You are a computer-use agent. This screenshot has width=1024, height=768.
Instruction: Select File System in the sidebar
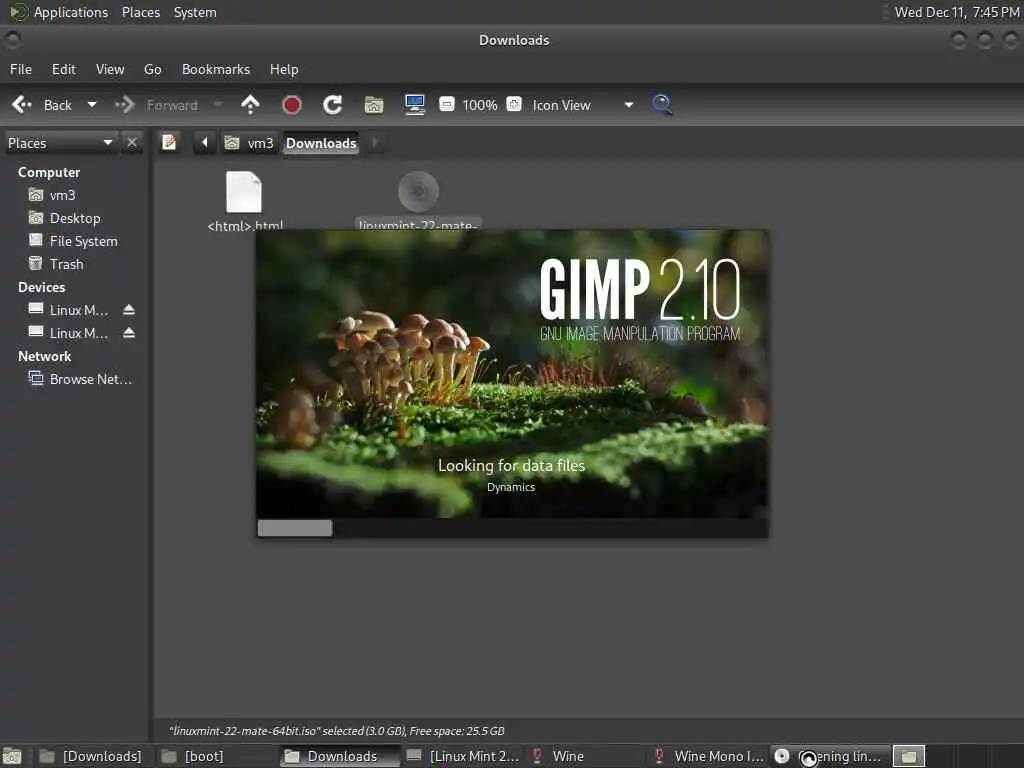click(x=73, y=241)
